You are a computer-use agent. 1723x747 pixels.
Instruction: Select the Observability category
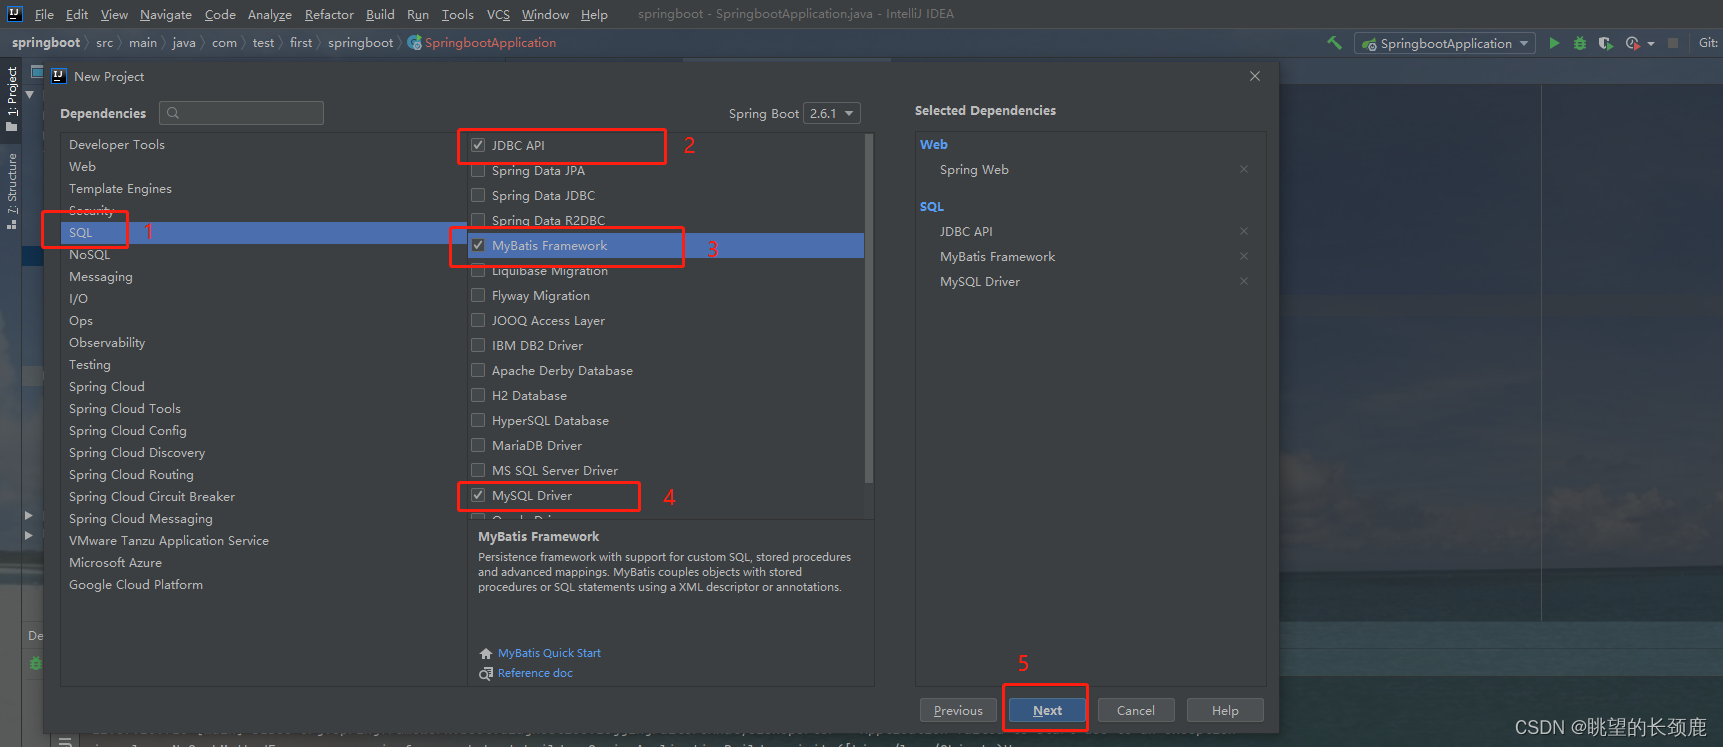tap(263, 342)
